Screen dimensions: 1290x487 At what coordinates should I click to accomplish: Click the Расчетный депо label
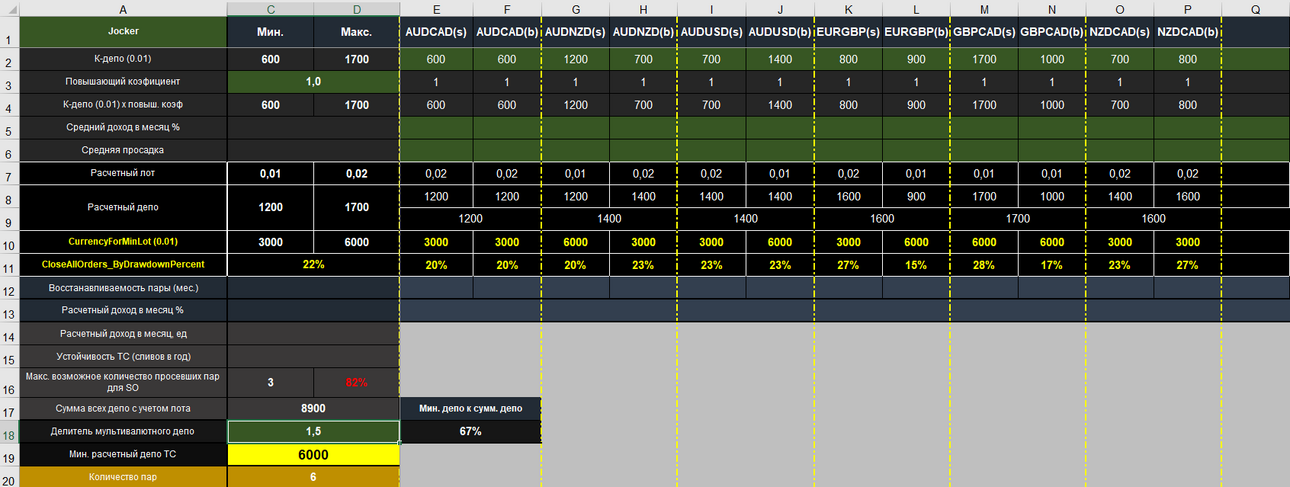(x=123, y=208)
